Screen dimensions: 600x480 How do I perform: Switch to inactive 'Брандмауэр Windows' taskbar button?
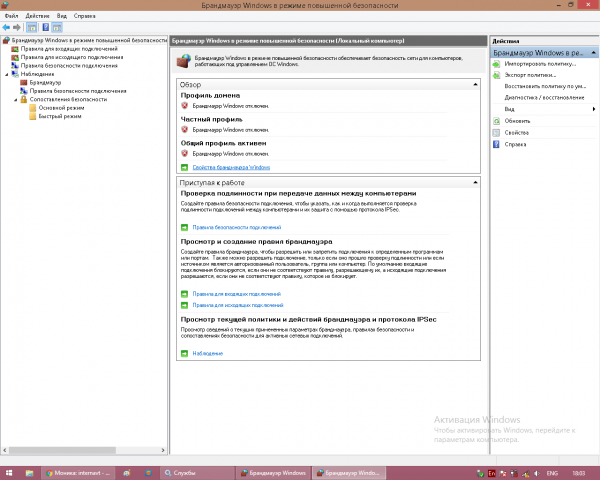point(273,473)
